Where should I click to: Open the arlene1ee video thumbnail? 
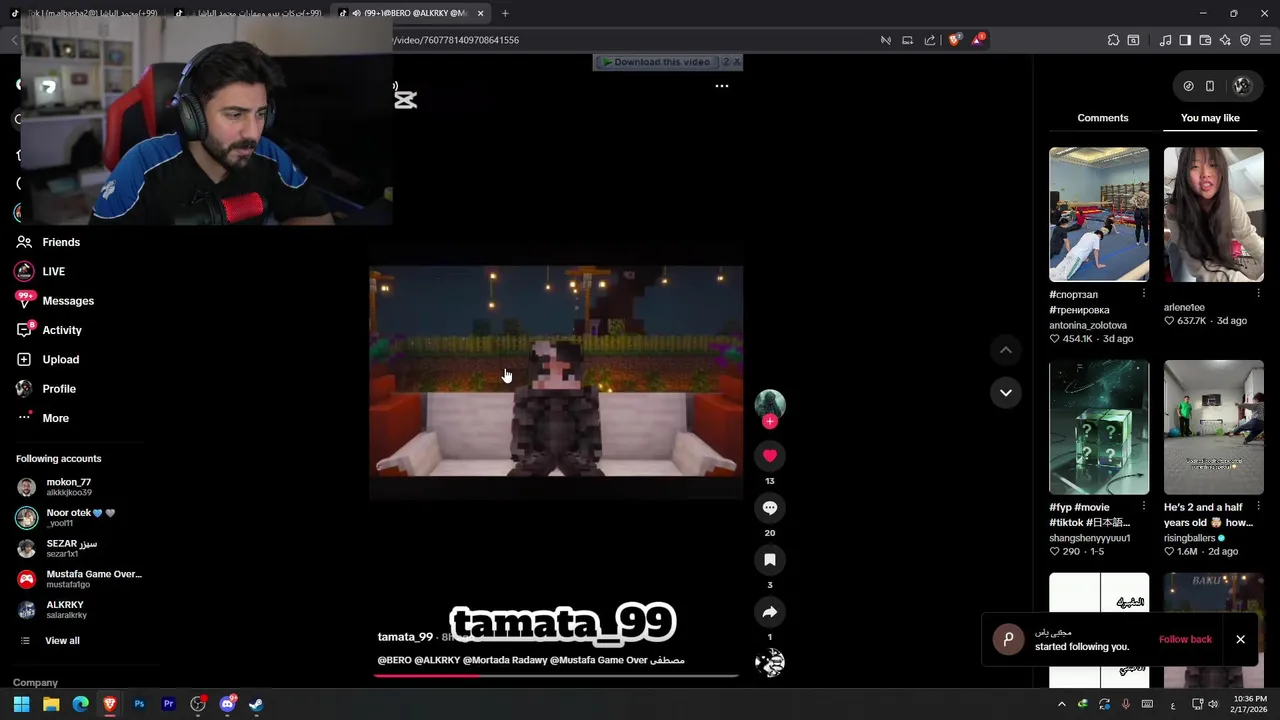[1214, 214]
